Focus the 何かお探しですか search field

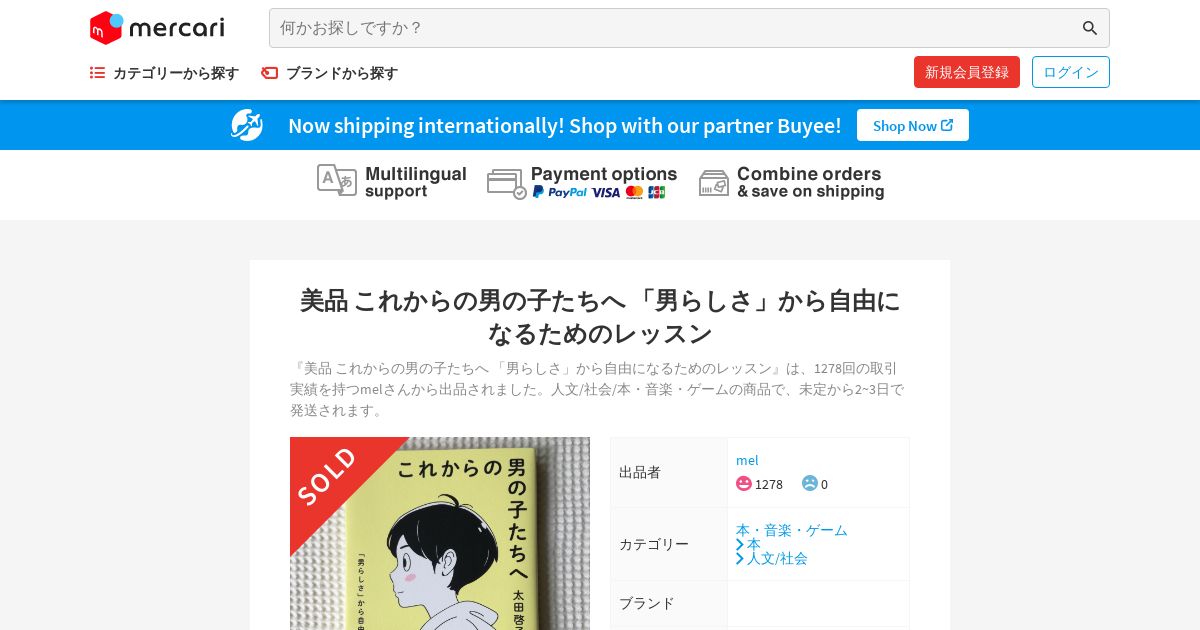click(x=675, y=28)
